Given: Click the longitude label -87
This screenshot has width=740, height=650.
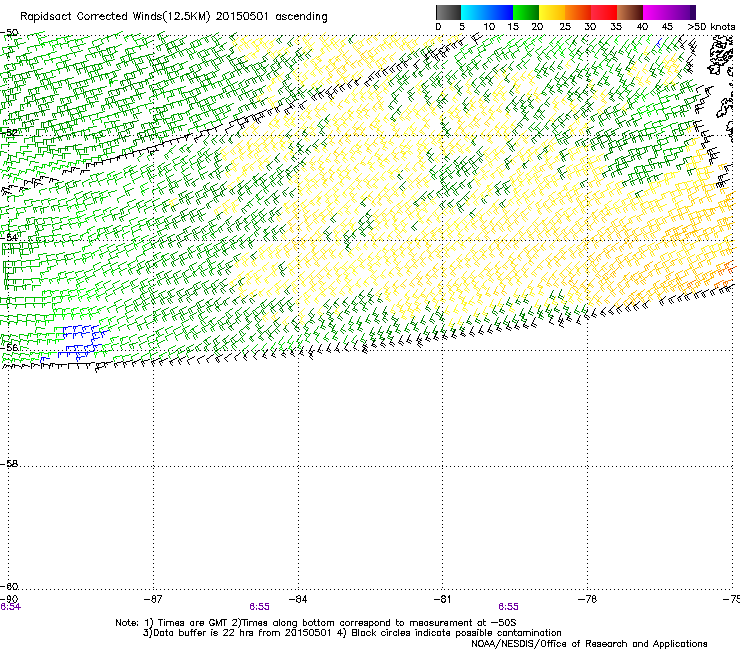Looking at the screenshot, I should (153, 599).
